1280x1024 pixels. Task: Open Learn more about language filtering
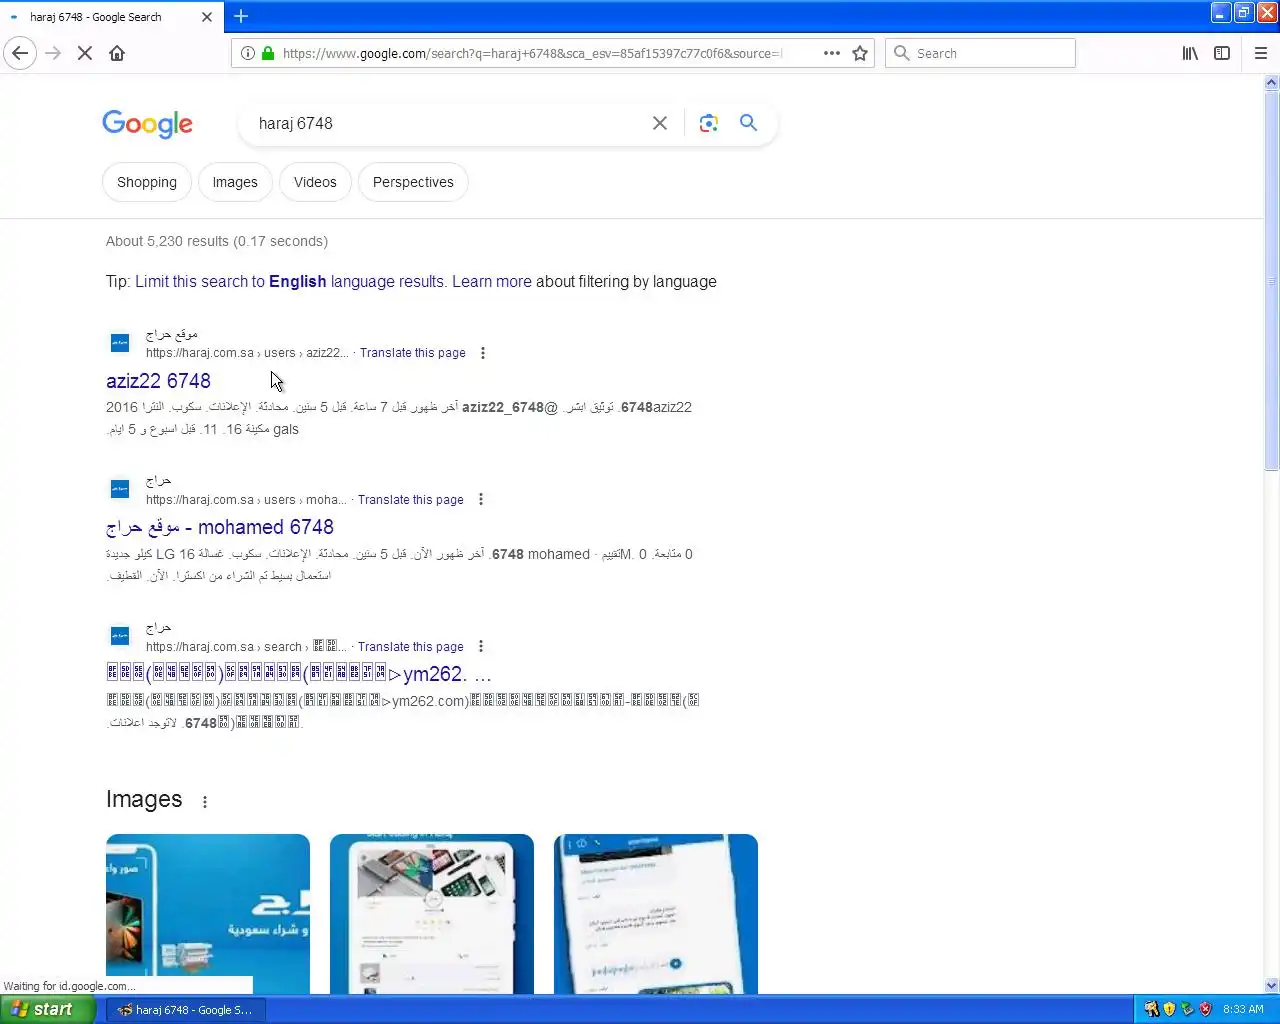click(492, 282)
